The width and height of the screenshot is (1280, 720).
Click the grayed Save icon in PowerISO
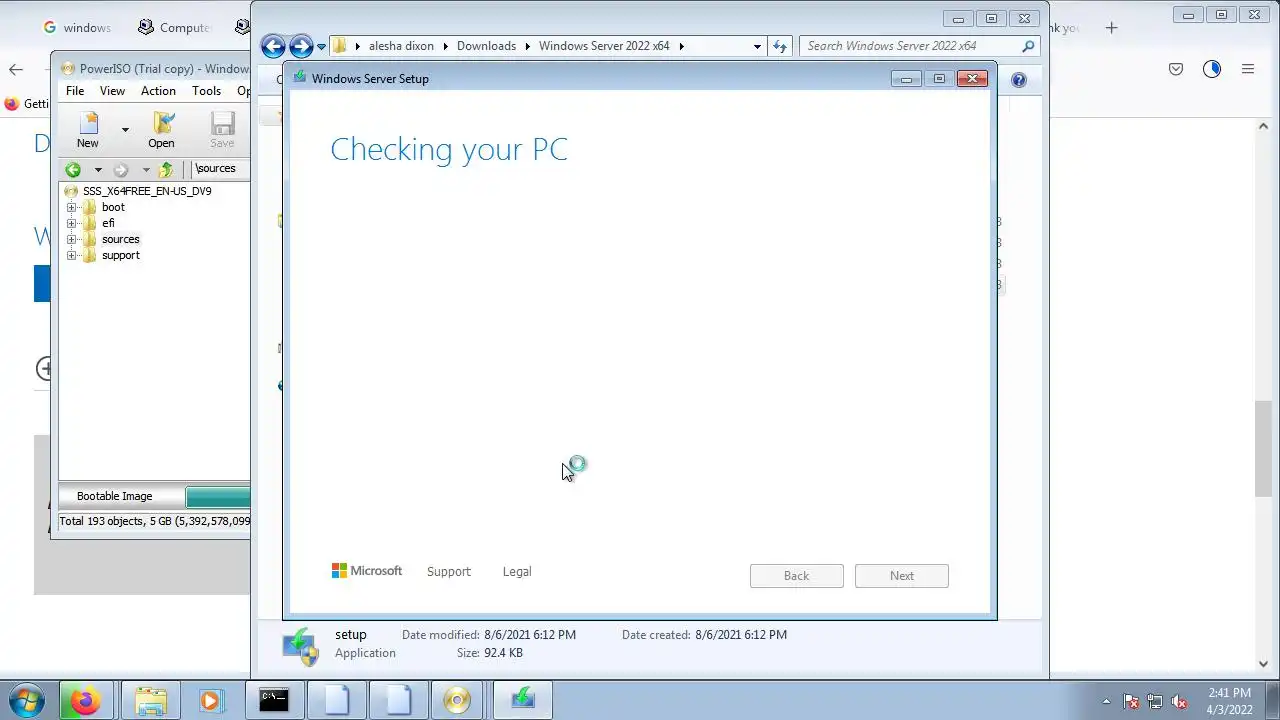[x=222, y=130]
